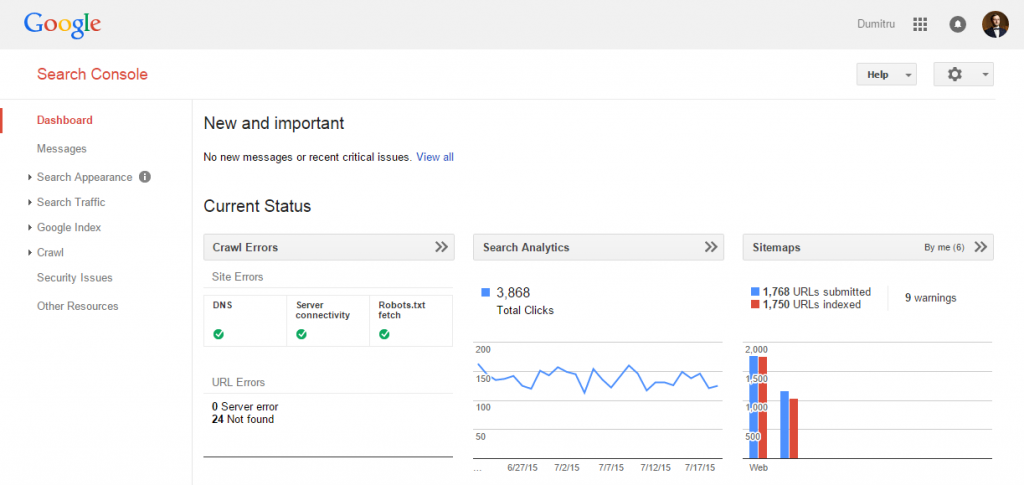Click the Search Console title link
1024x485 pixels.
pyautogui.click(x=92, y=74)
